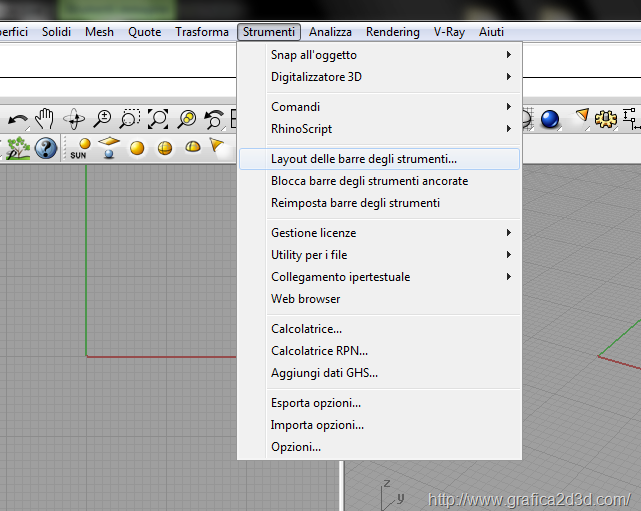This screenshot has height=511, width=641.
Task: Close the open Strumenti menu
Action: (269, 32)
